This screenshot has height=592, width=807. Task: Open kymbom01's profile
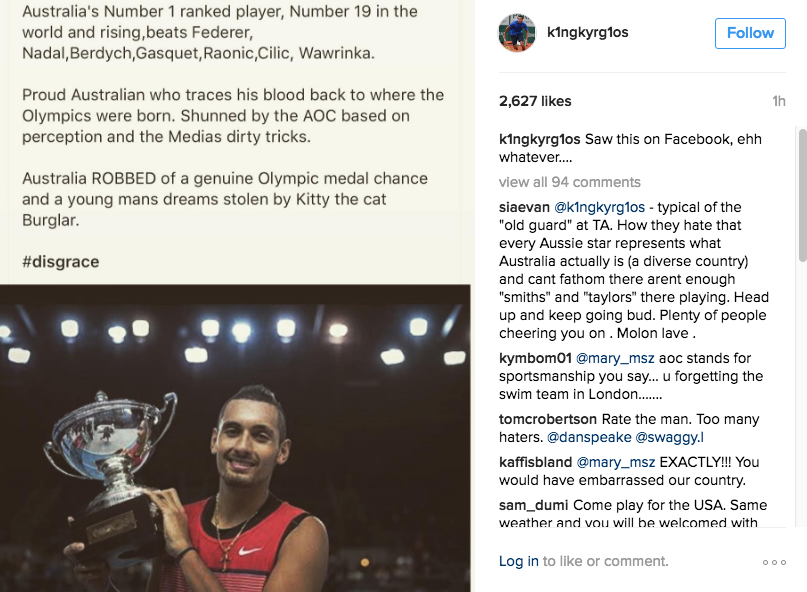click(x=534, y=358)
